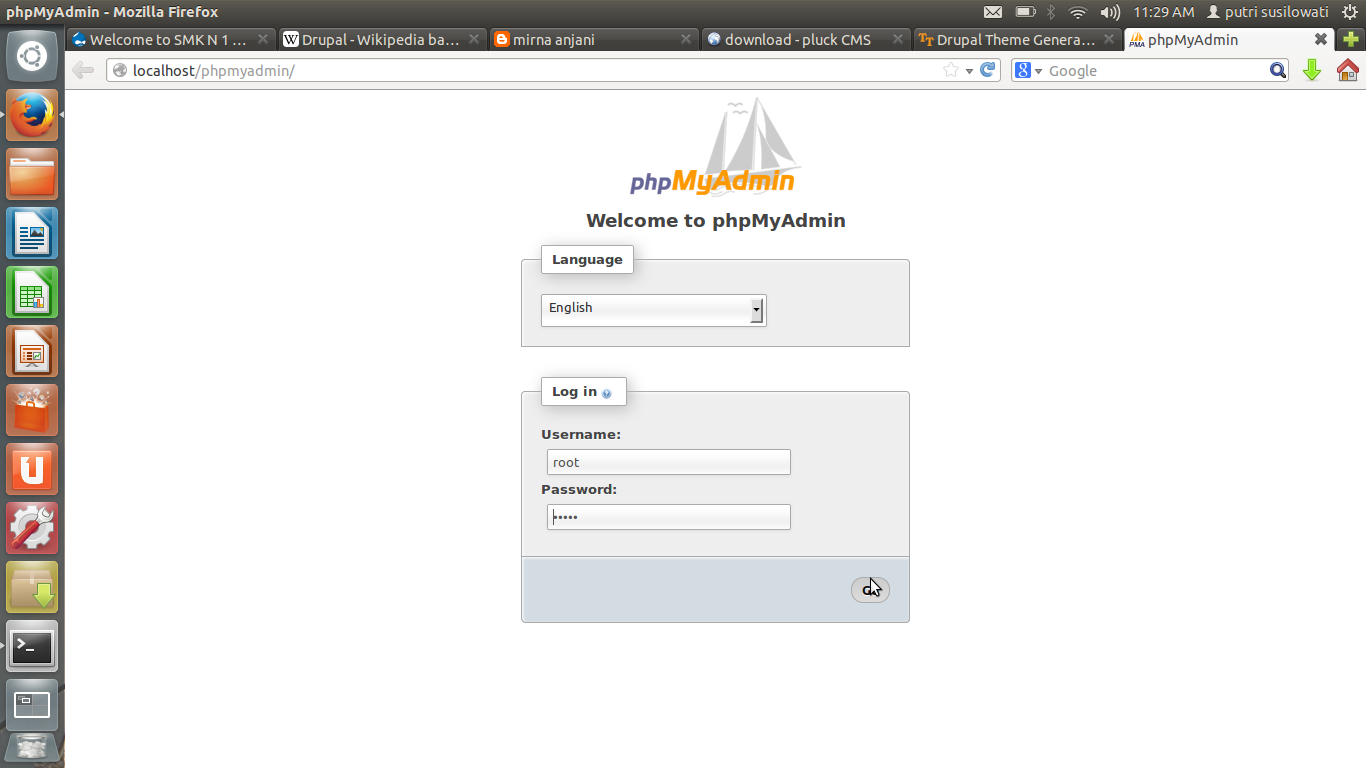Image resolution: width=1366 pixels, height=768 pixels.
Task: Click the Go login button
Action: (x=870, y=590)
